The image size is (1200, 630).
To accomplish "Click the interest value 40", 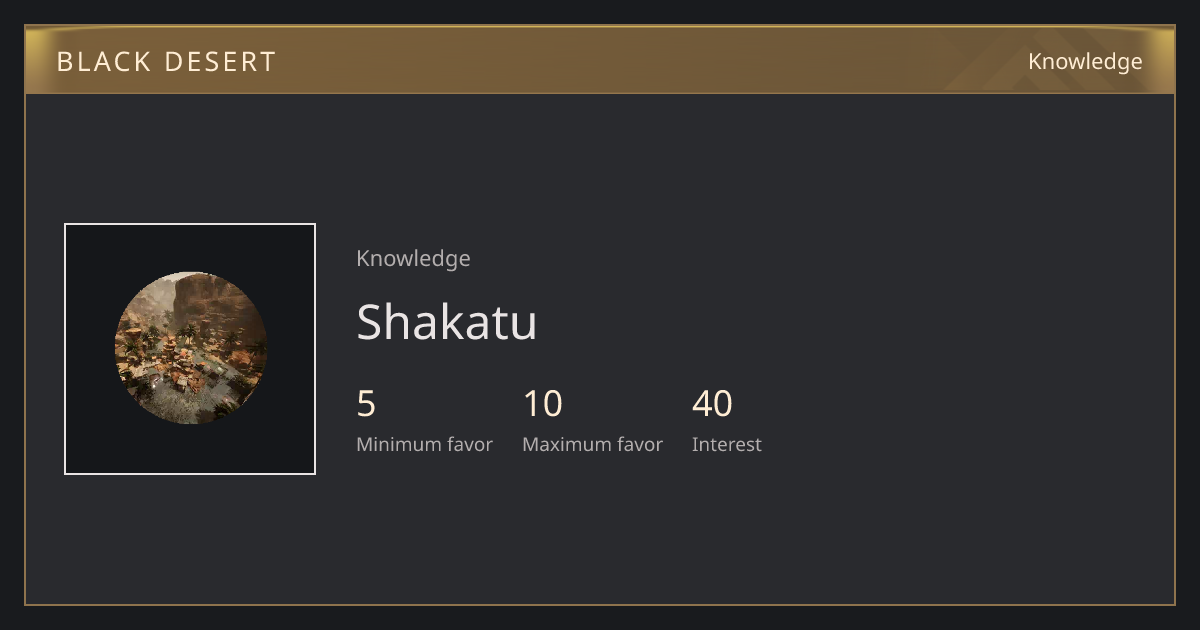I will tap(712, 404).
